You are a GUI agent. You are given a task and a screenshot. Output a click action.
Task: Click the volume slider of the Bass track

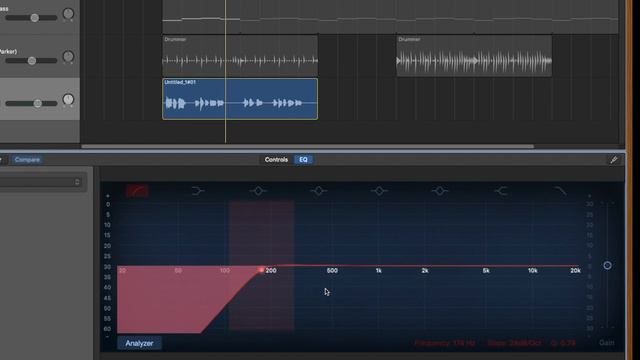click(x=31, y=18)
